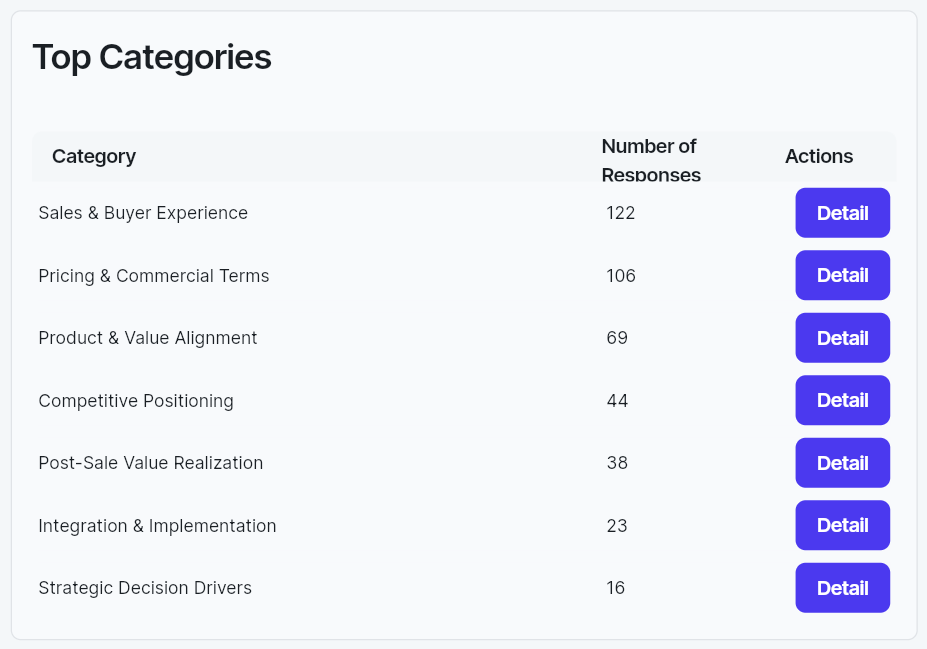
Task: Click the Strategic Decision Drivers label
Action: tap(145, 588)
